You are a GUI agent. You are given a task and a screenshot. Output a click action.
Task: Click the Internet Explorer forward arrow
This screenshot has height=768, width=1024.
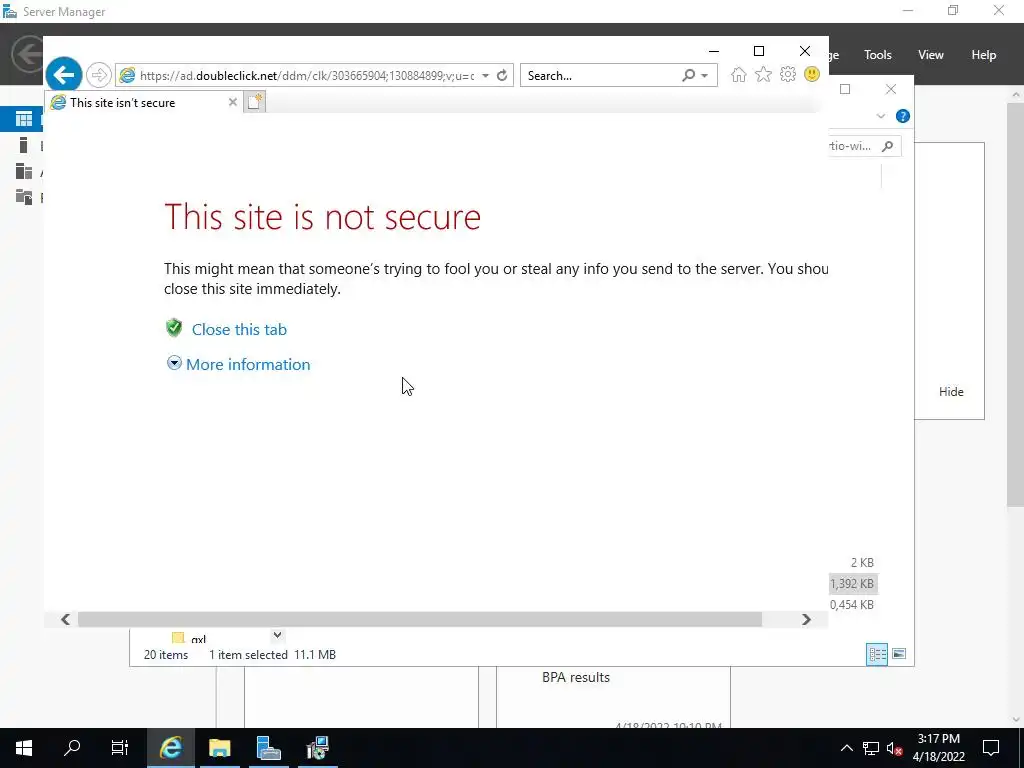pos(99,75)
